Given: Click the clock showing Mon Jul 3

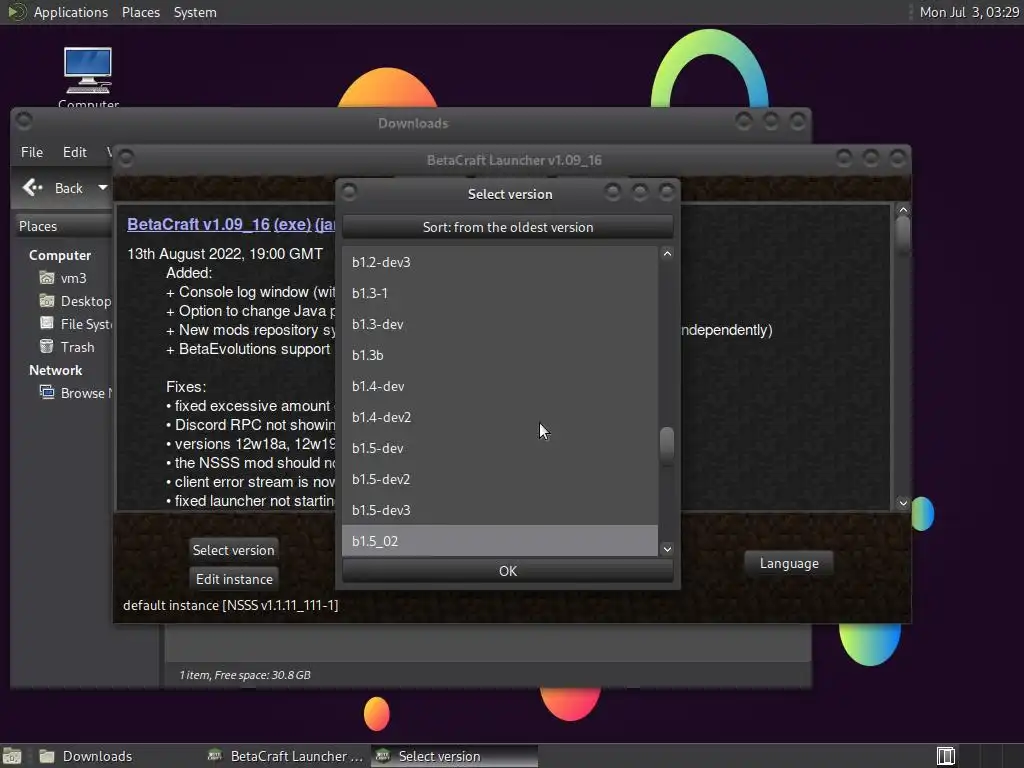Looking at the screenshot, I should pos(968,12).
